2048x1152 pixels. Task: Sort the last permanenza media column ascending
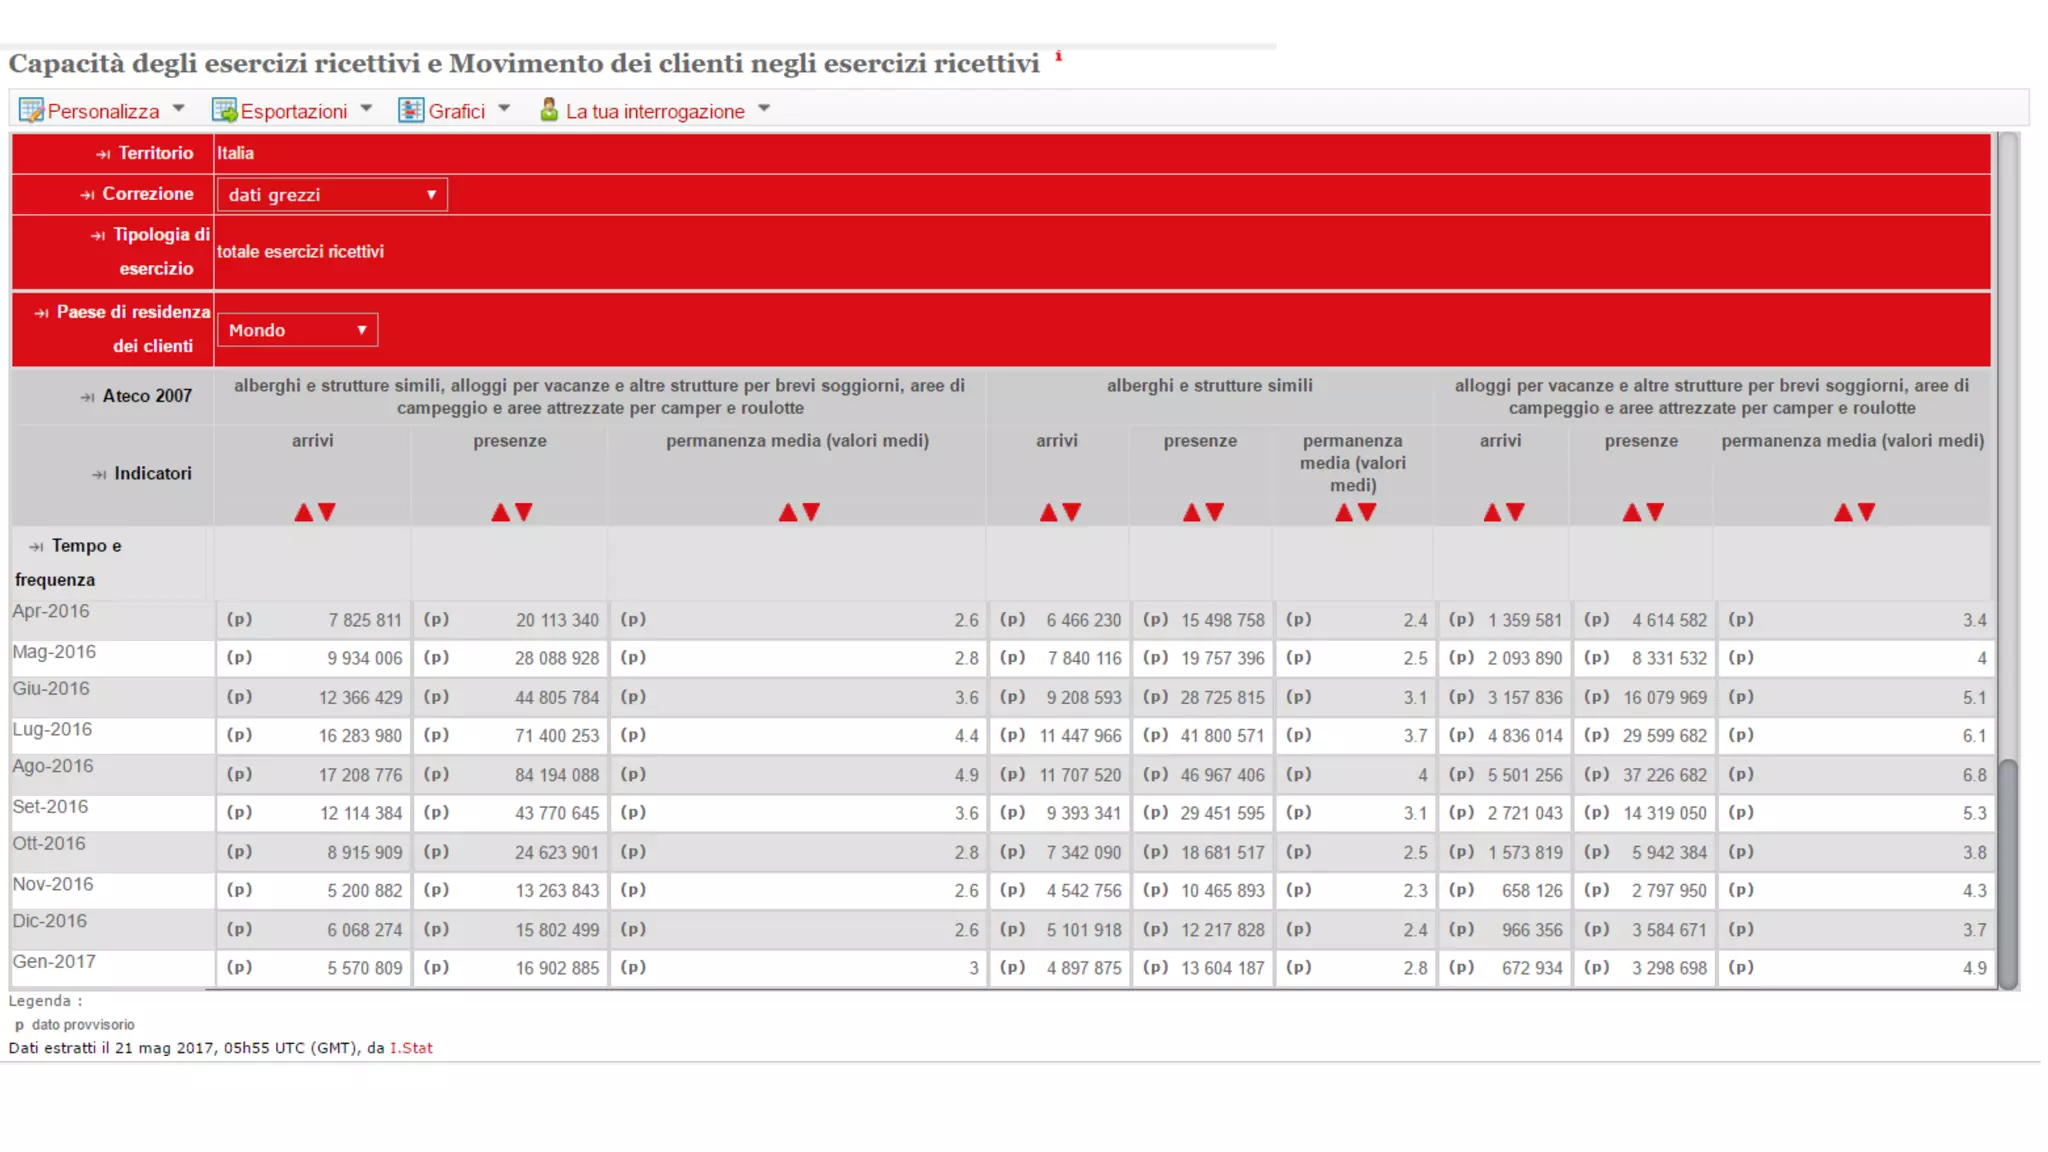pos(1843,513)
